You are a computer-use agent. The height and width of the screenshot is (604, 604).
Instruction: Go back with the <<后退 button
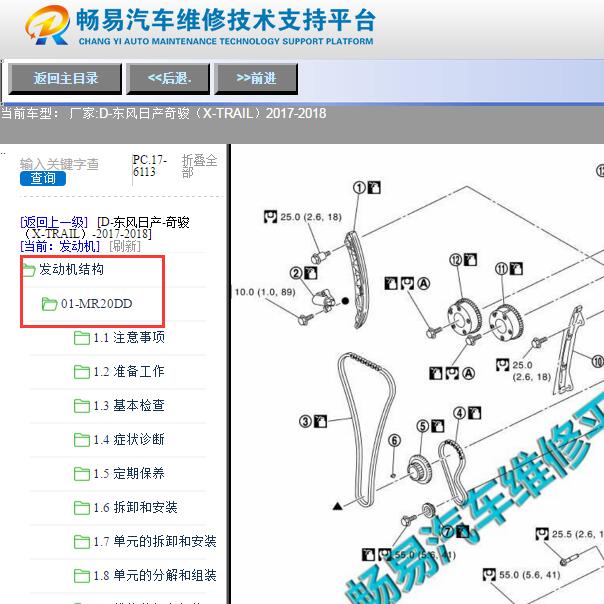(168, 79)
